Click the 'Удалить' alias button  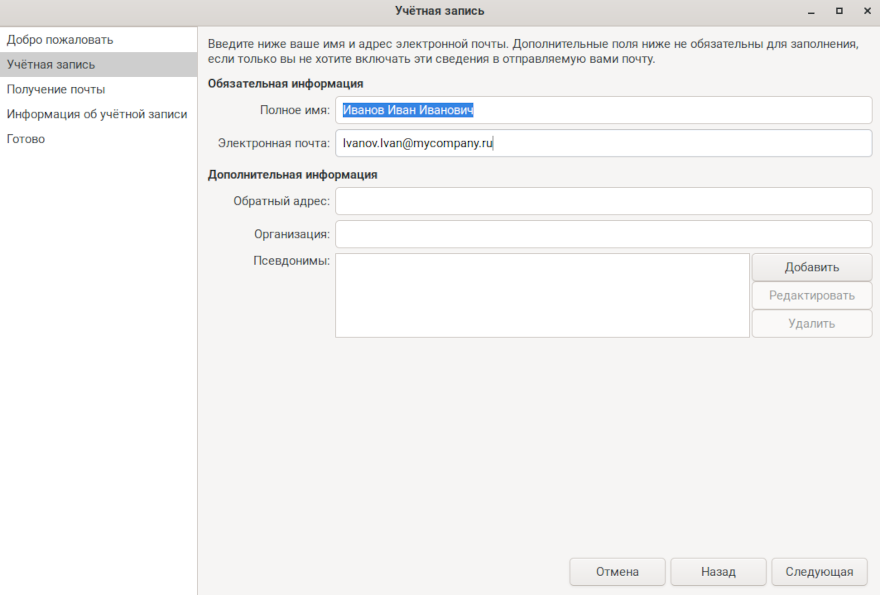point(811,324)
